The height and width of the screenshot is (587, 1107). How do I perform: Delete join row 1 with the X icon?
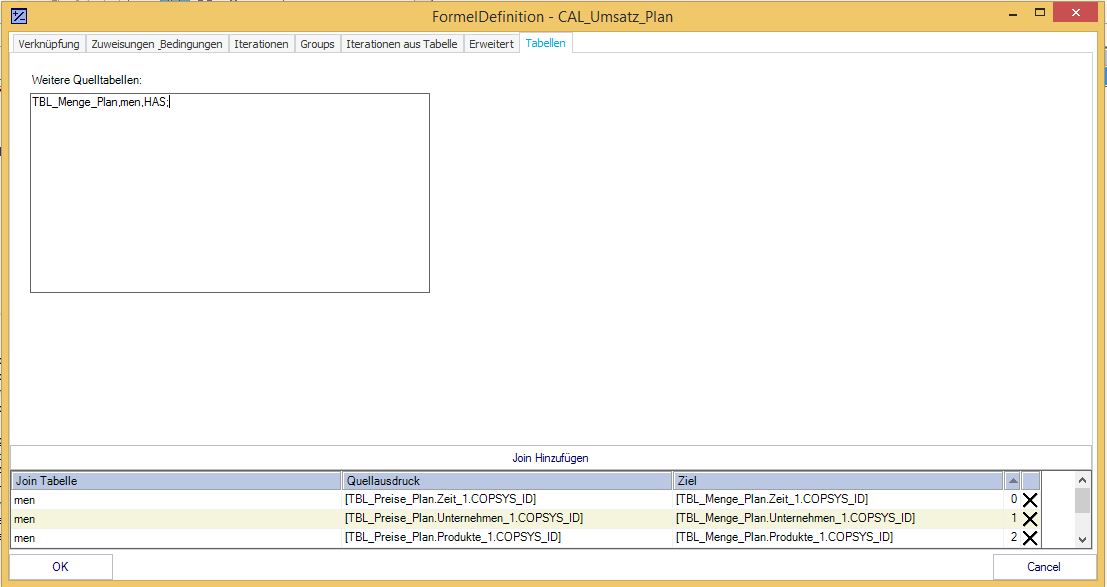(x=1030, y=519)
